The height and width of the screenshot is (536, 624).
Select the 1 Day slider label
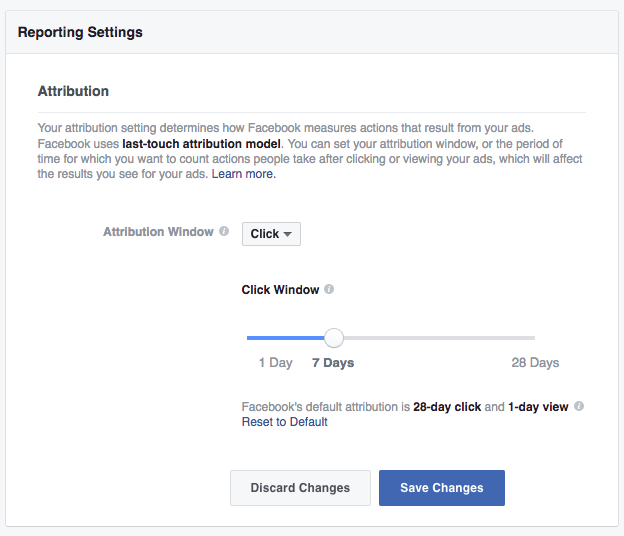[x=275, y=363]
